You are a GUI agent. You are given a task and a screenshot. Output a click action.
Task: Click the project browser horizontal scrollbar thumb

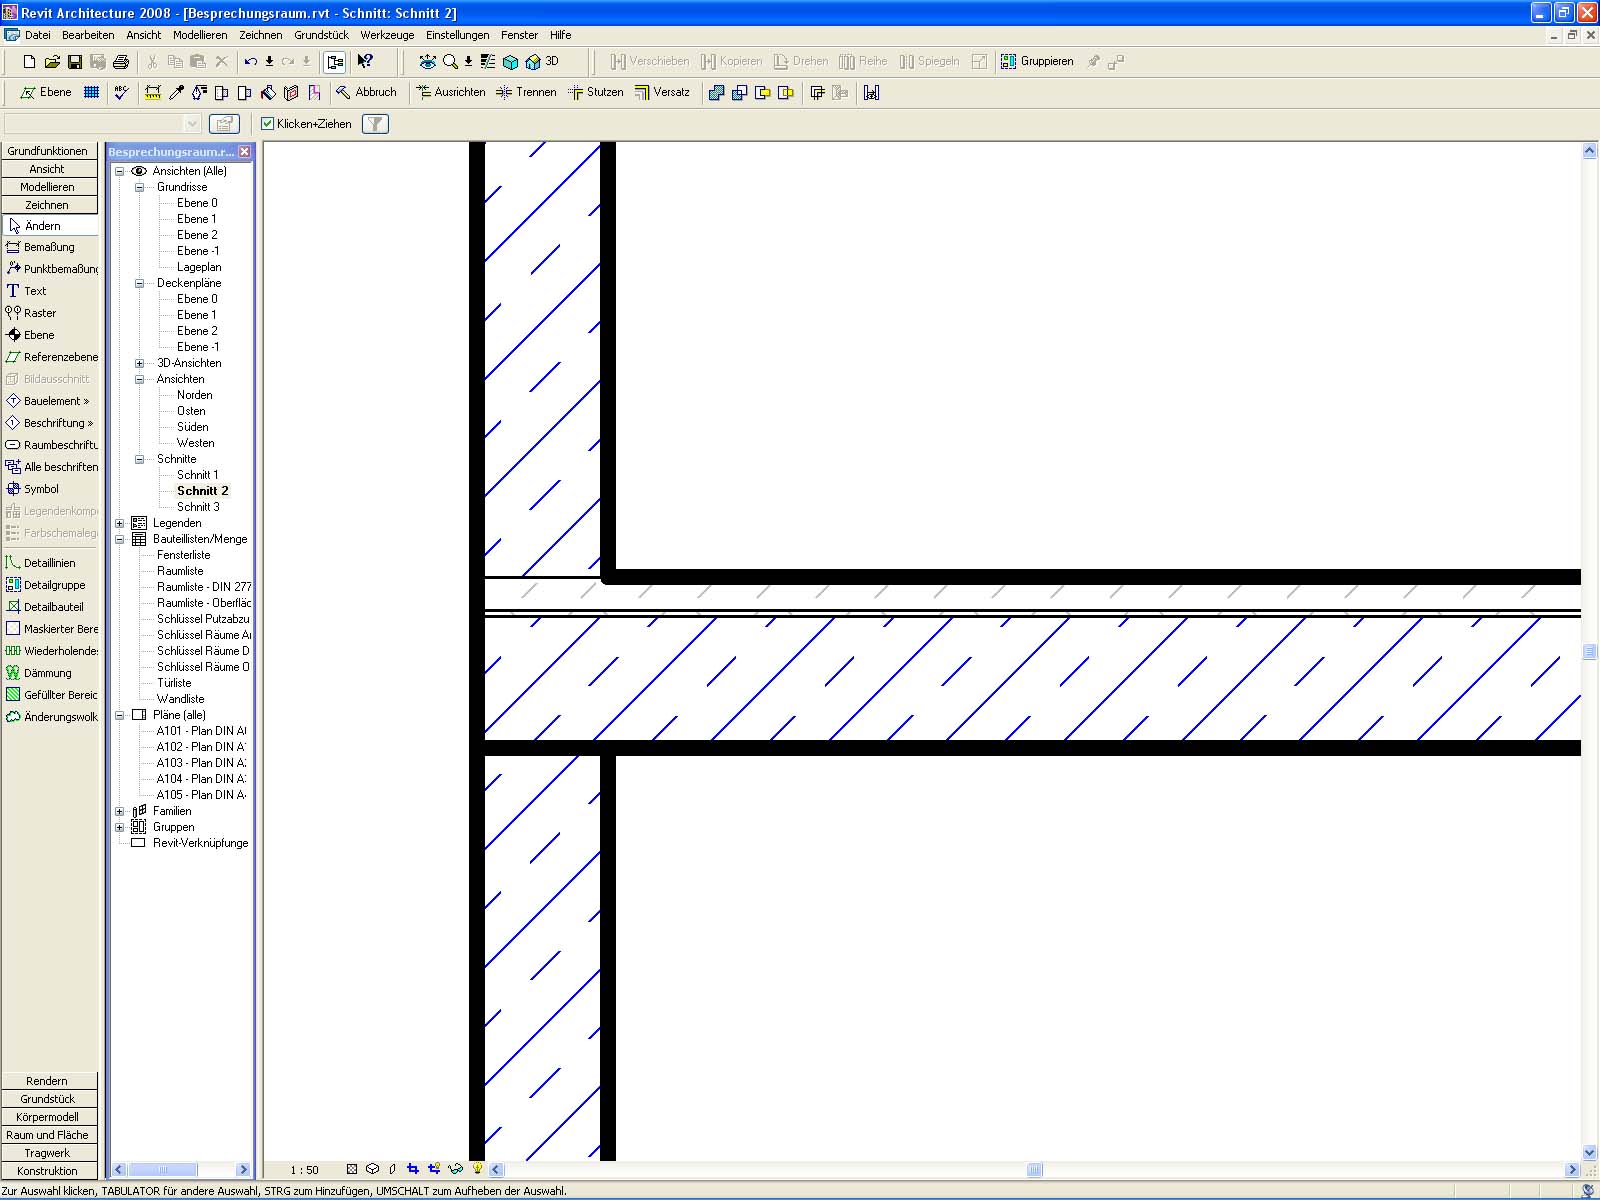point(163,1170)
